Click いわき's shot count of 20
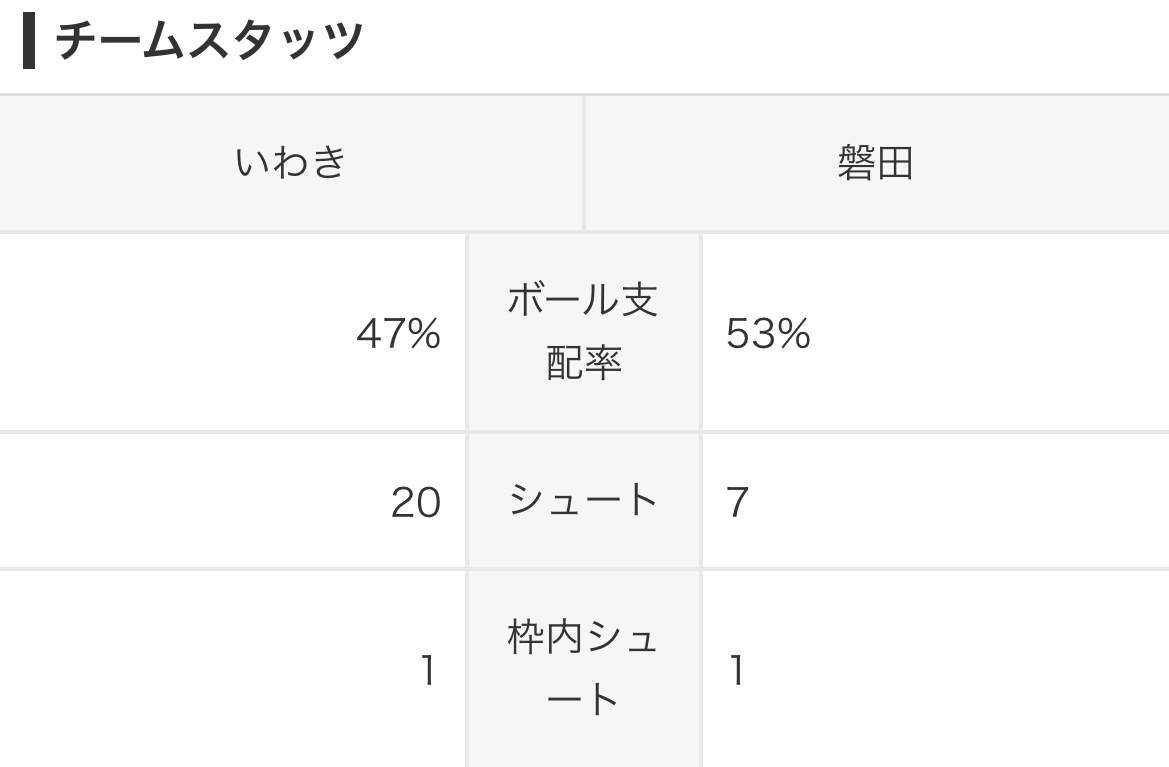Screen dimensions: 1169x767 coord(415,502)
